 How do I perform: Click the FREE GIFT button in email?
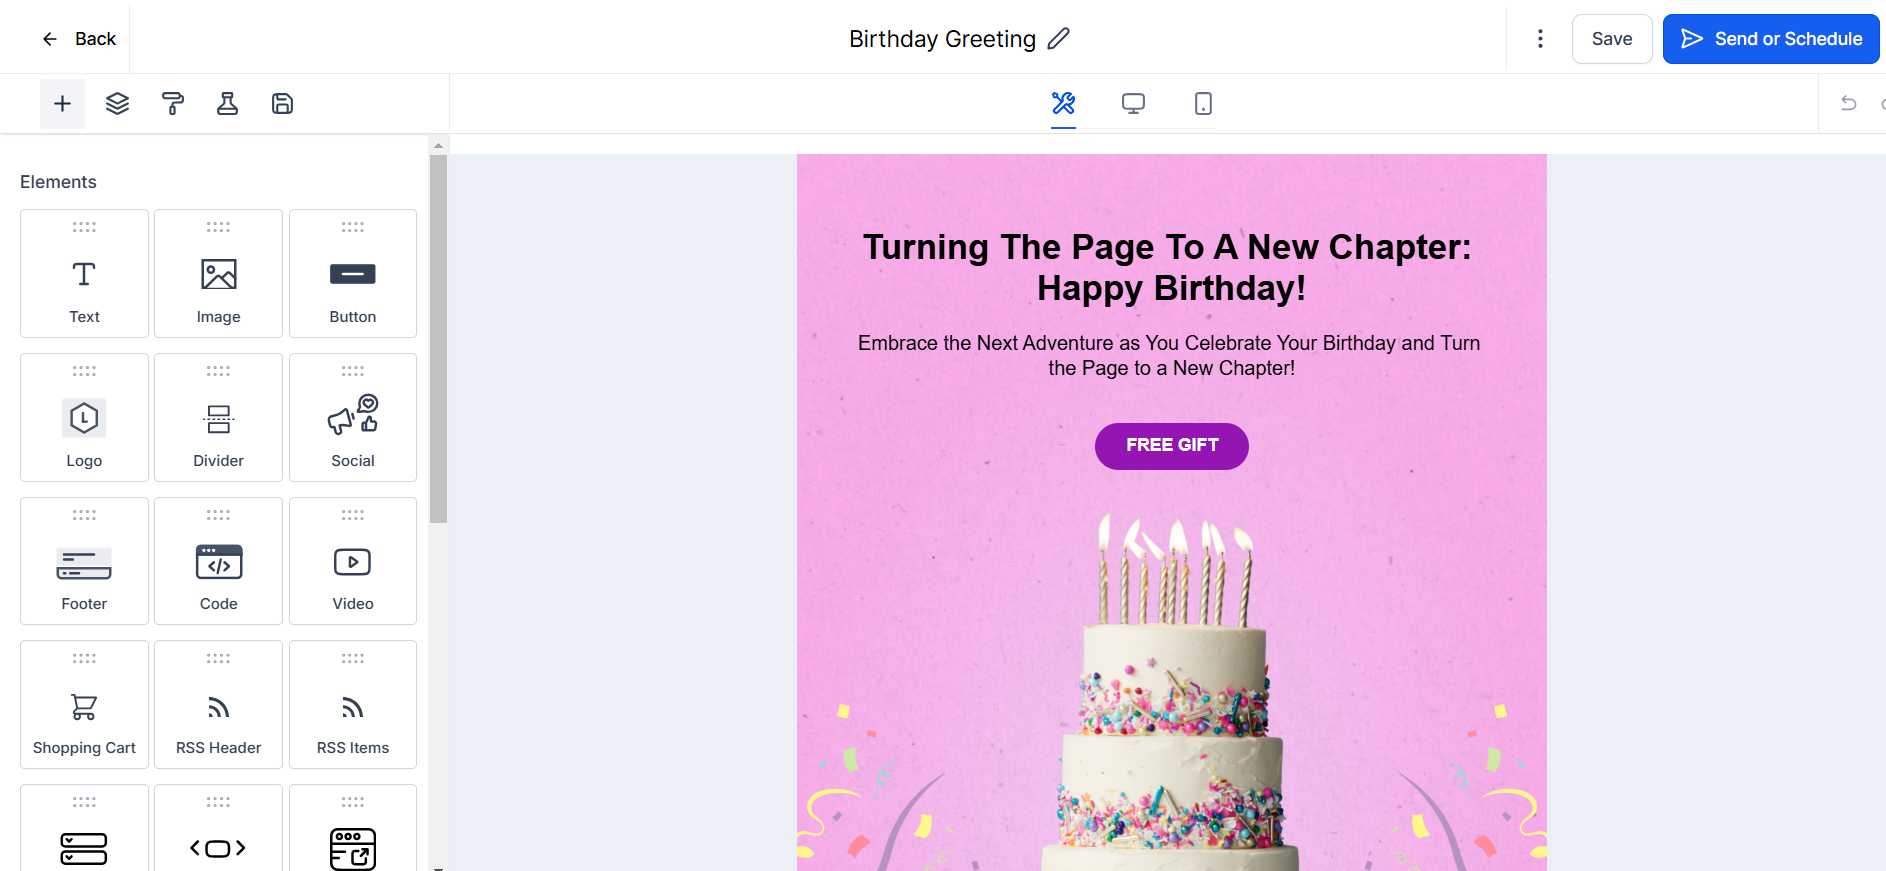click(x=1171, y=446)
